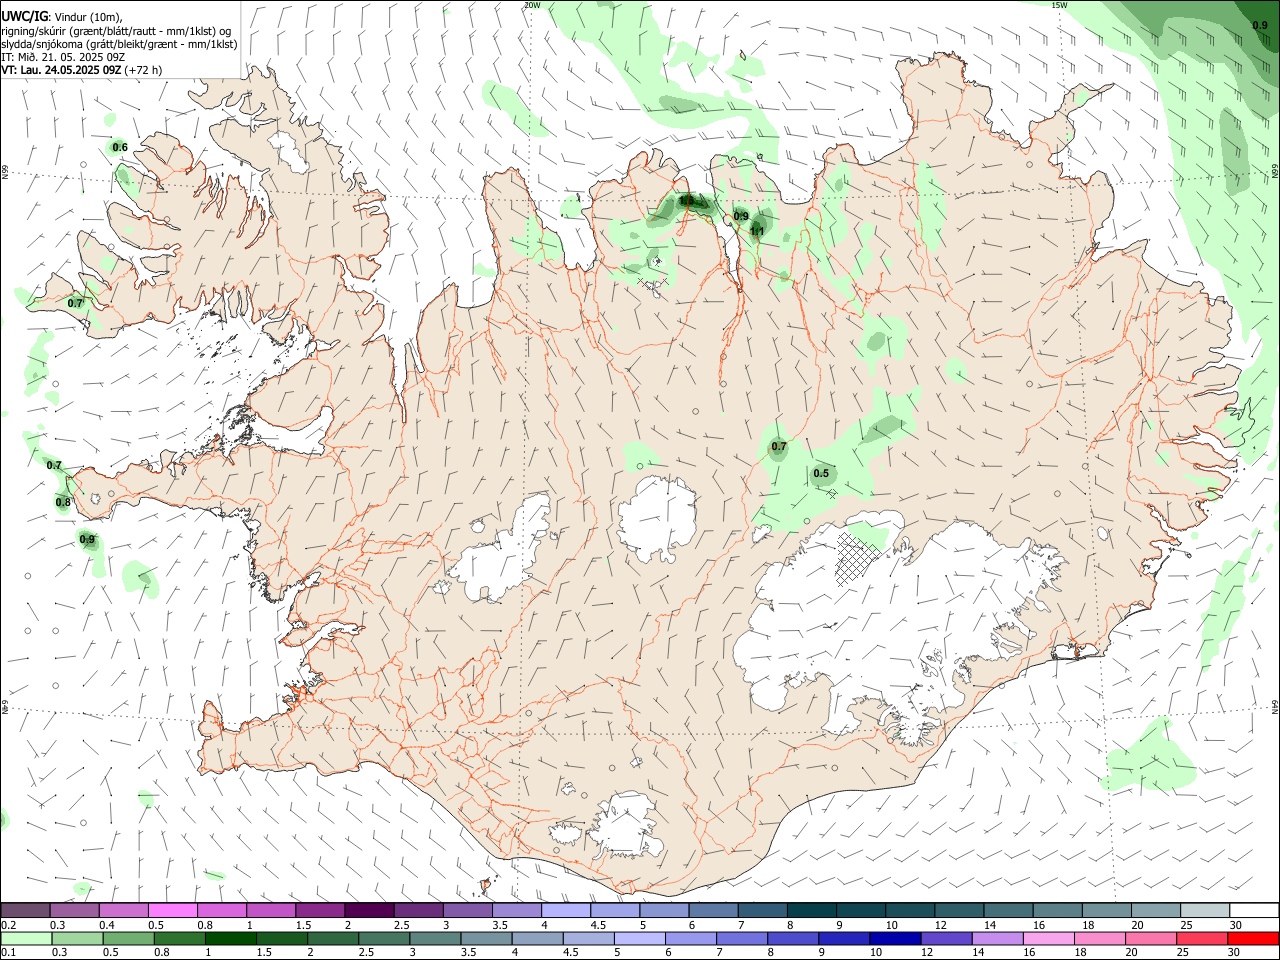Click rain-scale swatch between 2.5 and 3

pyautogui.click(x=383, y=938)
